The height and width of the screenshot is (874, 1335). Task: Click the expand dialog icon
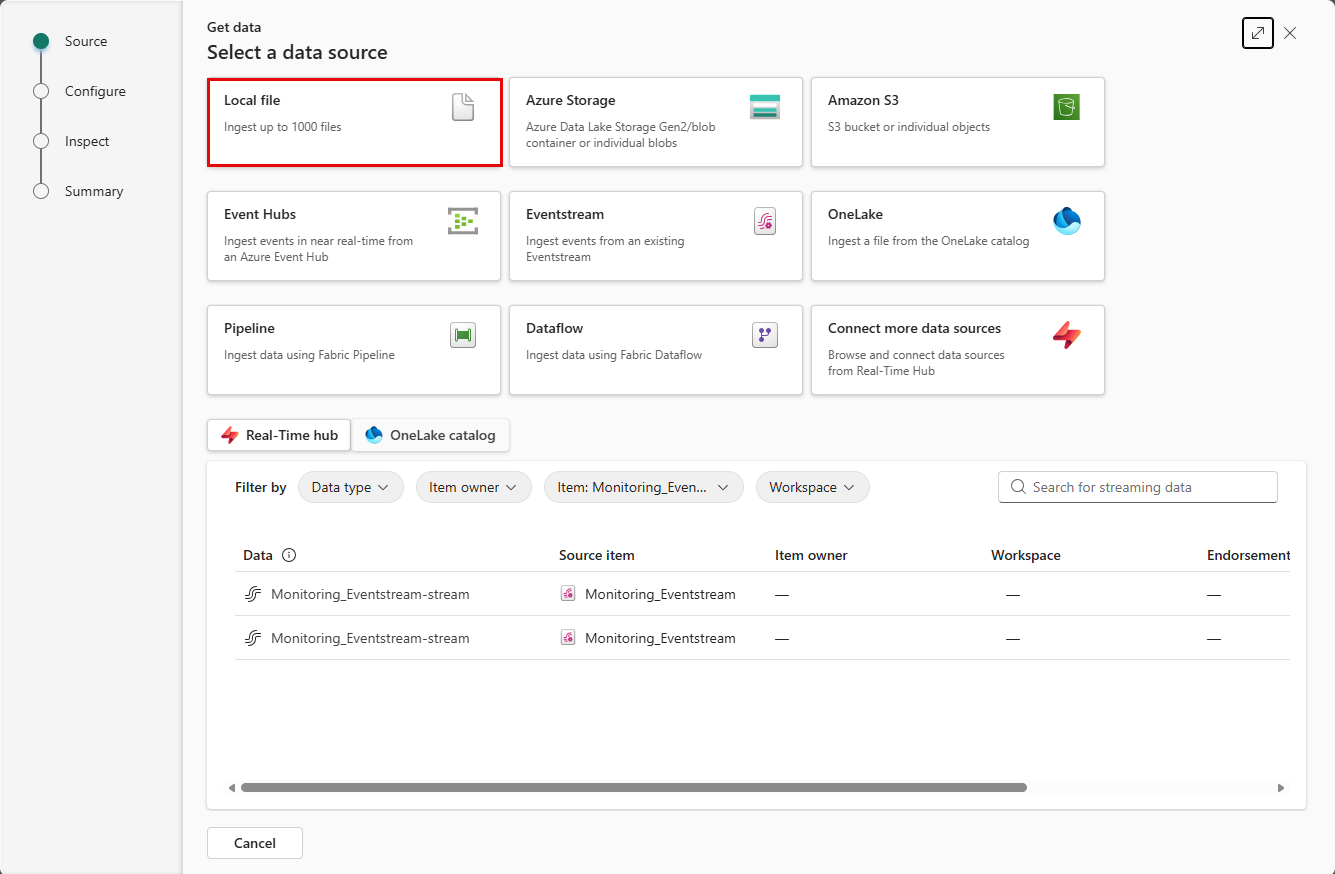click(x=1257, y=33)
